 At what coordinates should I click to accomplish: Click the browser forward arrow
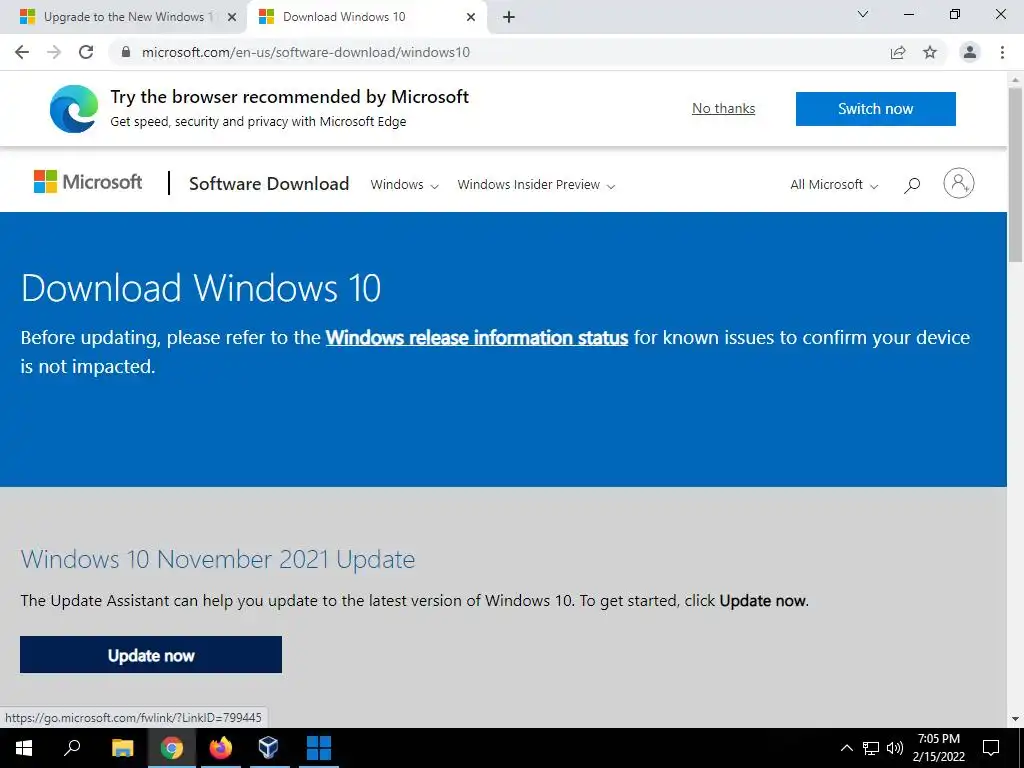click(x=54, y=52)
